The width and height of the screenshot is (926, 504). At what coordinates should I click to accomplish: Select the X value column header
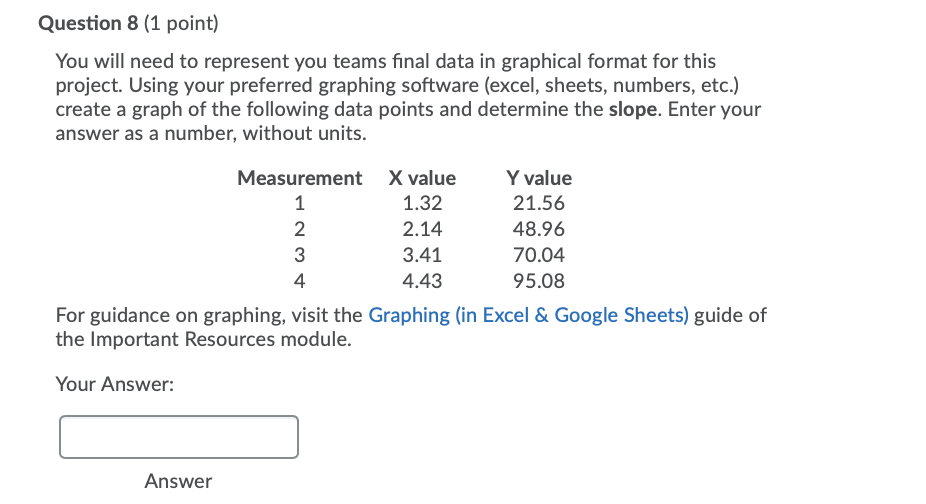click(x=422, y=178)
